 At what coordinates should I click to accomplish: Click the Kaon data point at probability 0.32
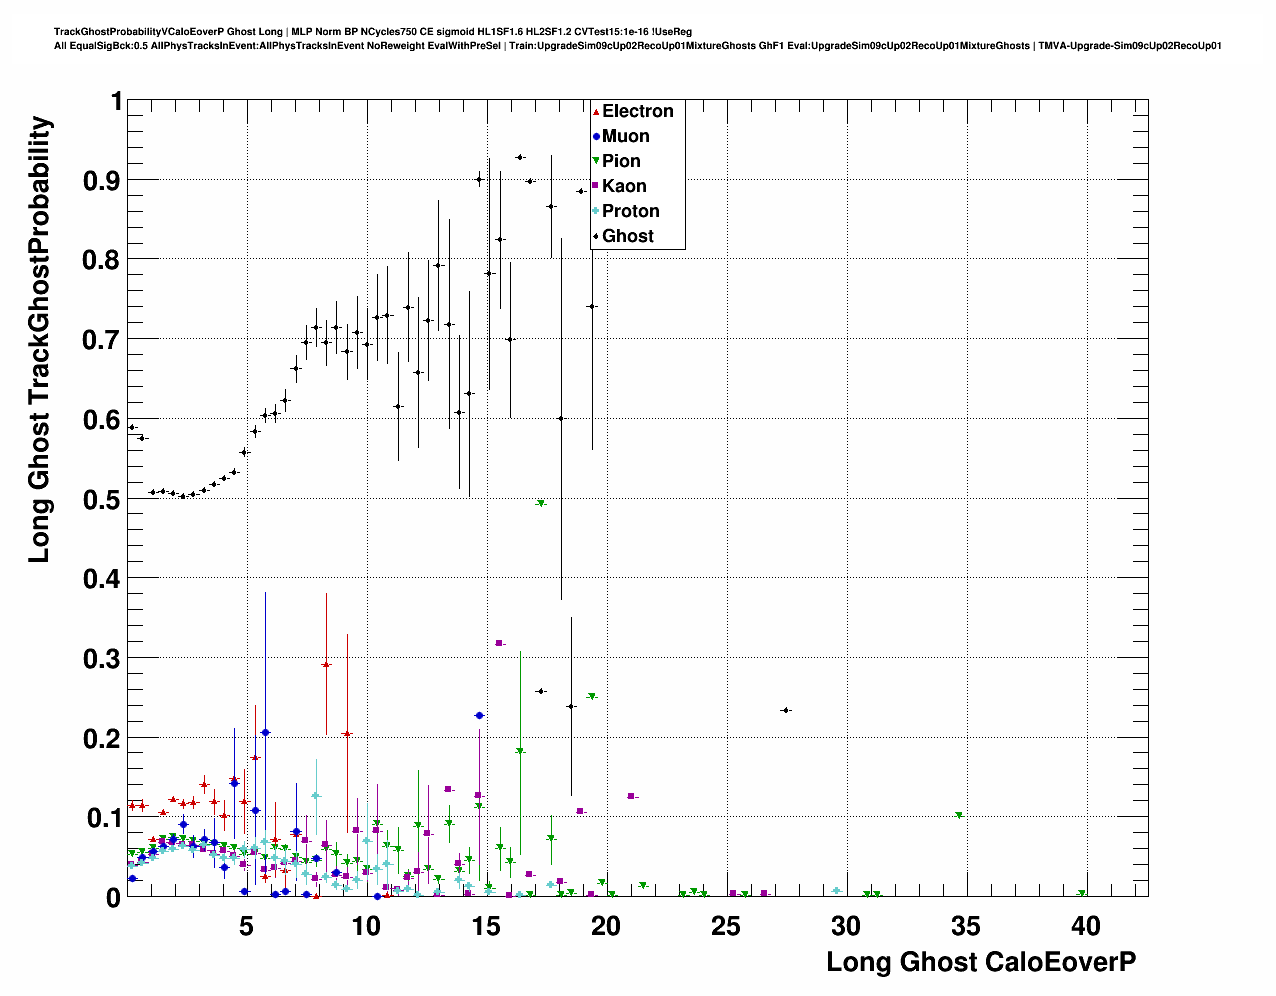coord(499,643)
